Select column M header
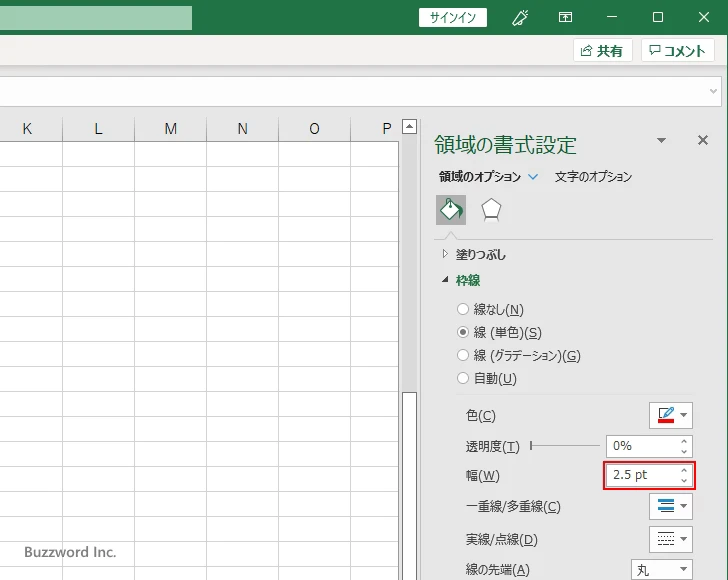728x580 pixels. tap(170, 129)
